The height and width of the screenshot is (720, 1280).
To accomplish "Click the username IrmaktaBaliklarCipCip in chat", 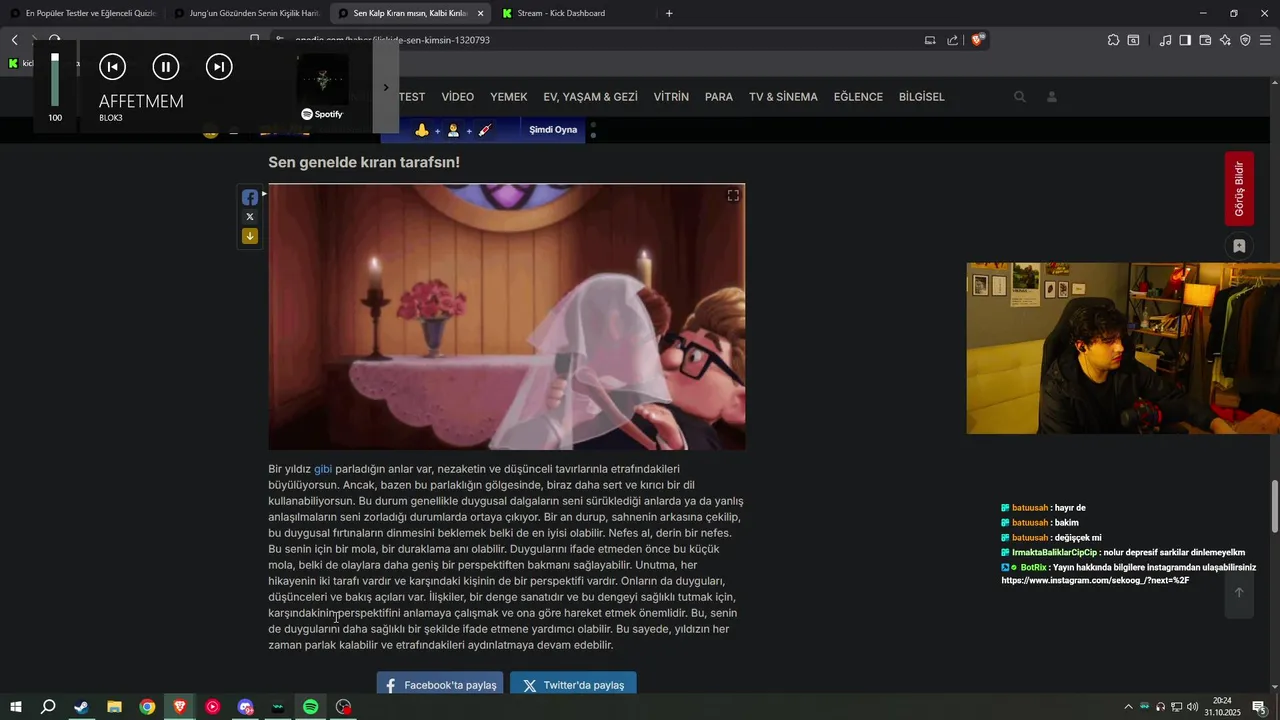I will pyautogui.click(x=1054, y=552).
